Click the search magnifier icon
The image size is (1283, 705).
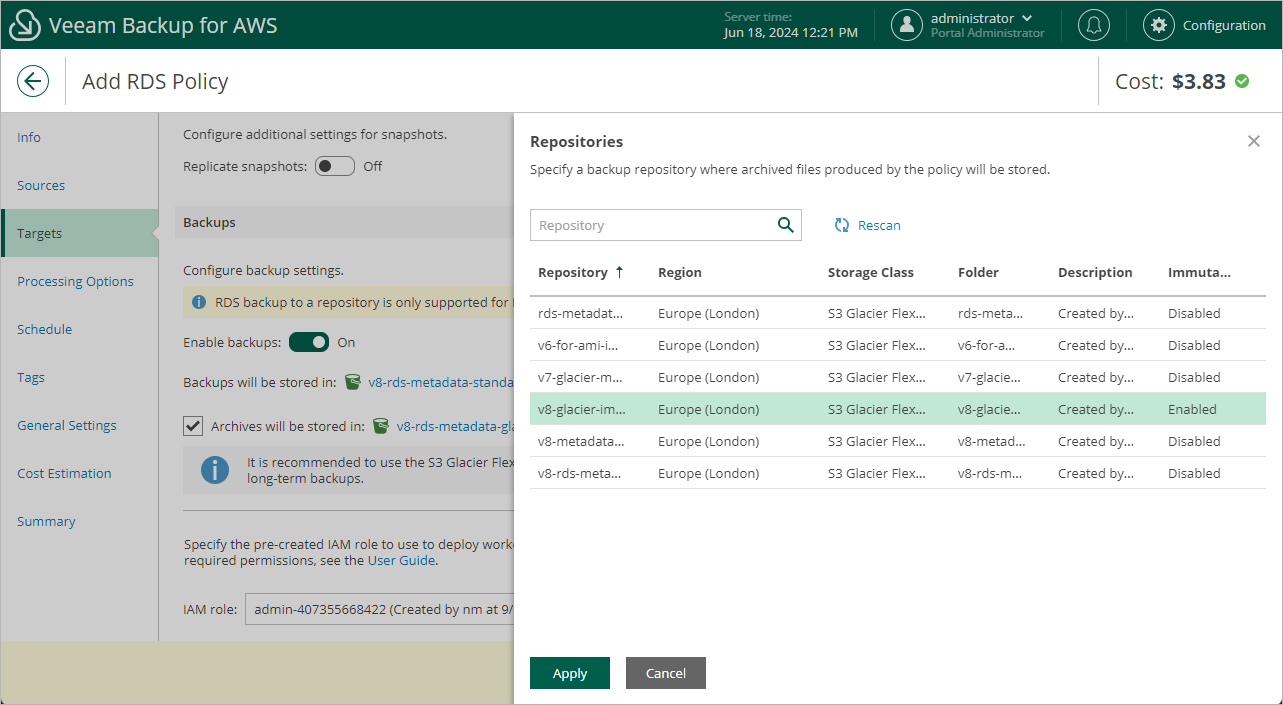click(x=785, y=225)
